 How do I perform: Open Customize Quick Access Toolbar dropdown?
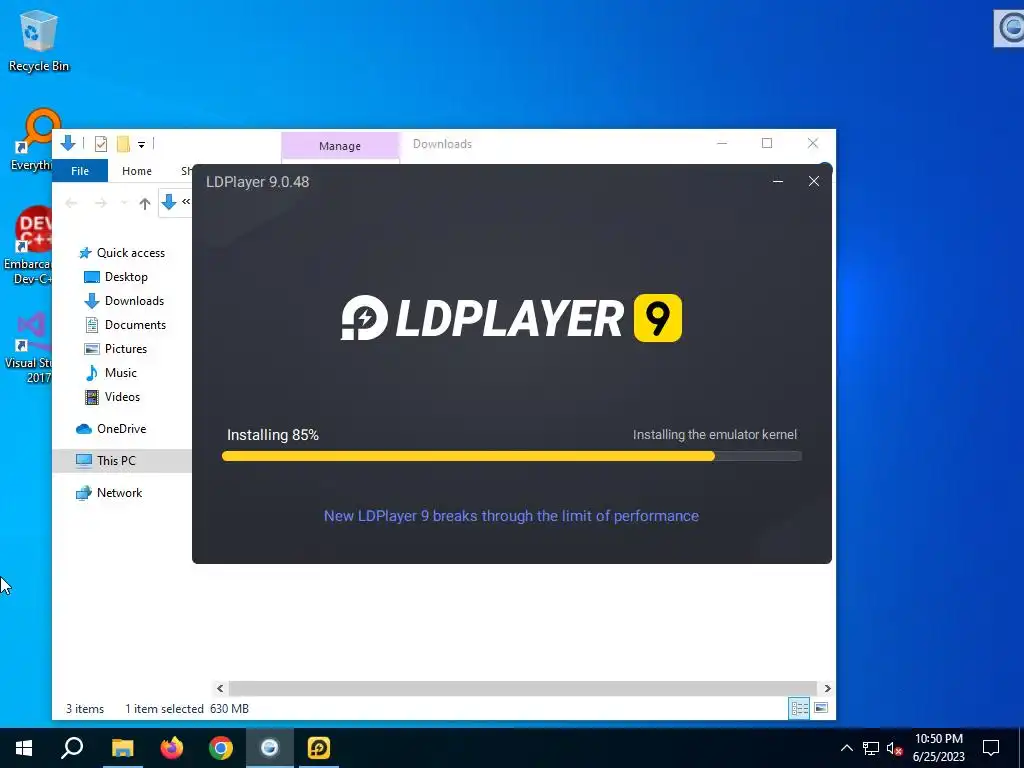coord(141,144)
